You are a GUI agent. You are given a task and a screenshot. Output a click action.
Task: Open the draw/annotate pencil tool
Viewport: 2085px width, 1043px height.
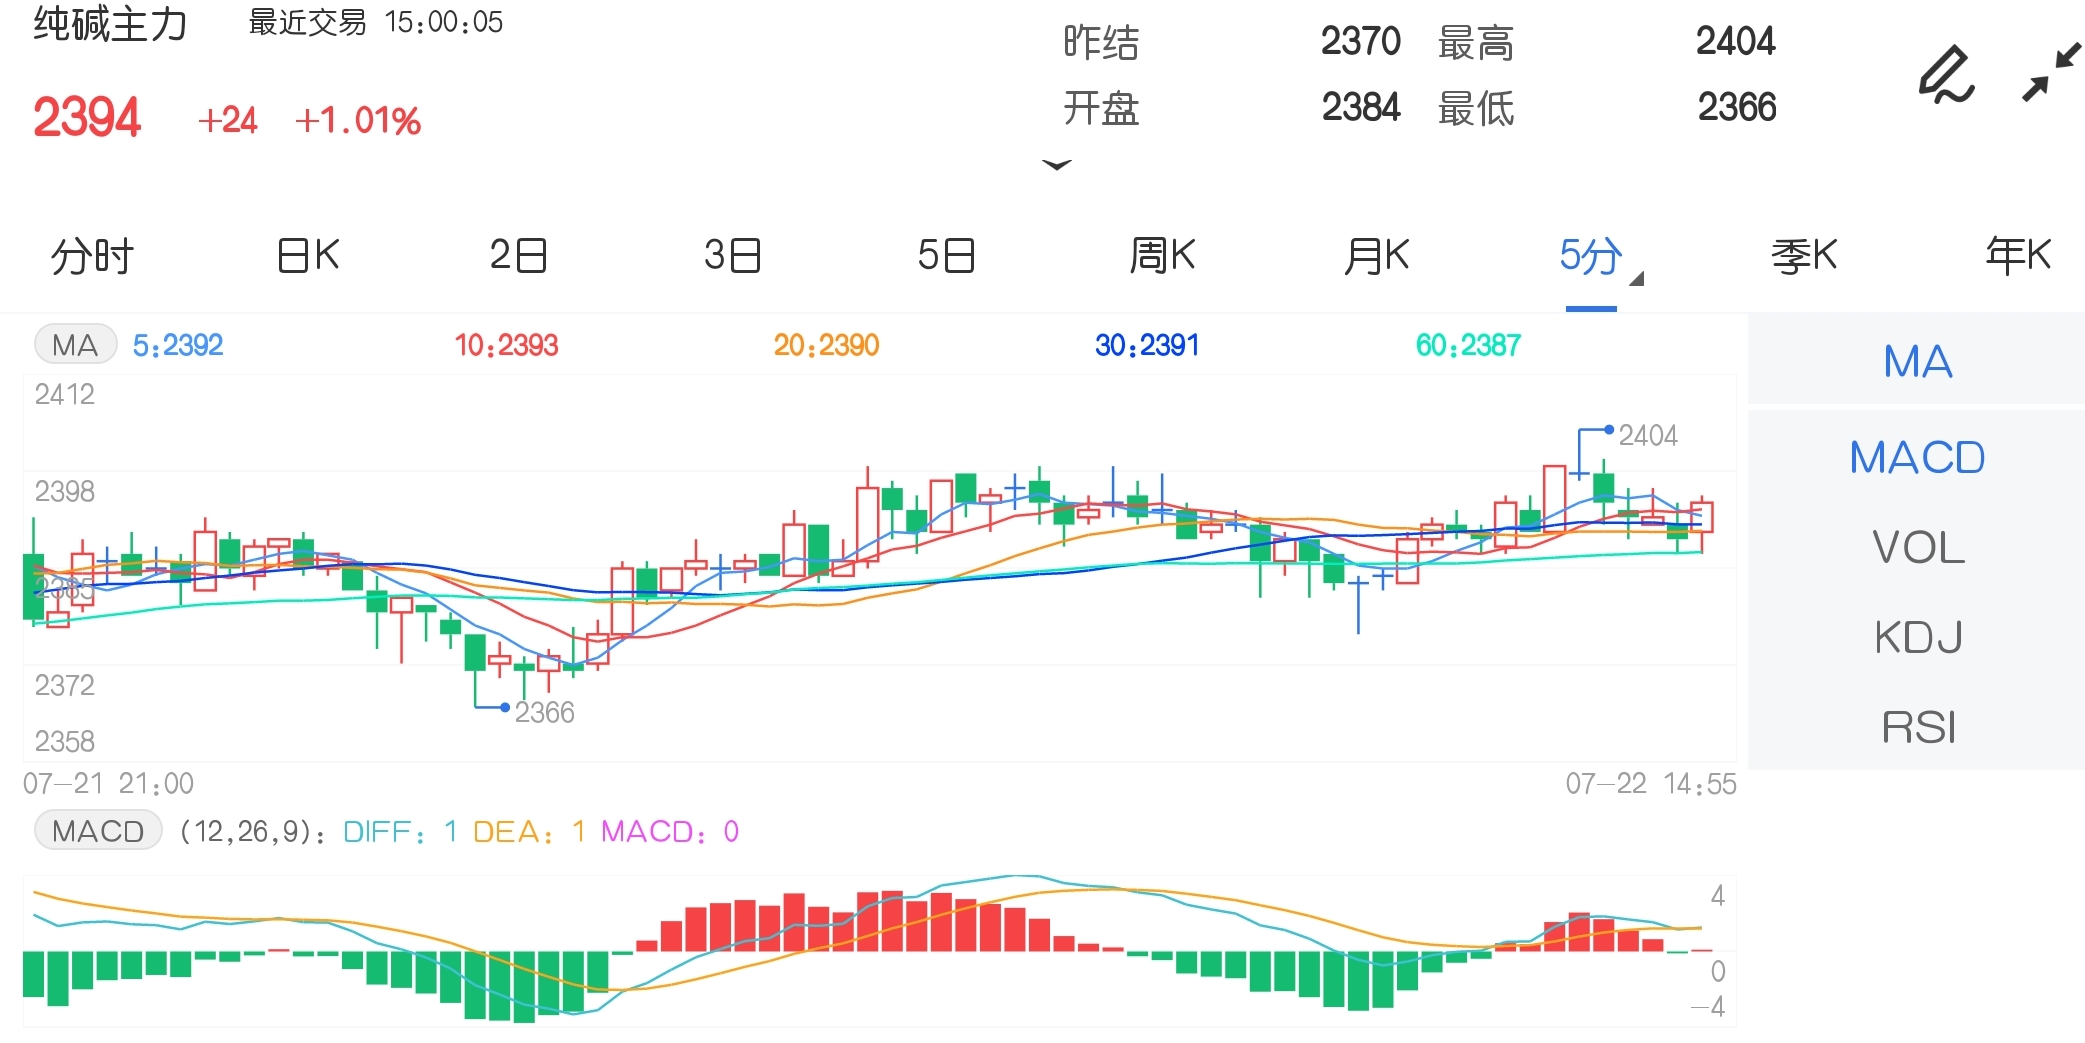point(1946,75)
